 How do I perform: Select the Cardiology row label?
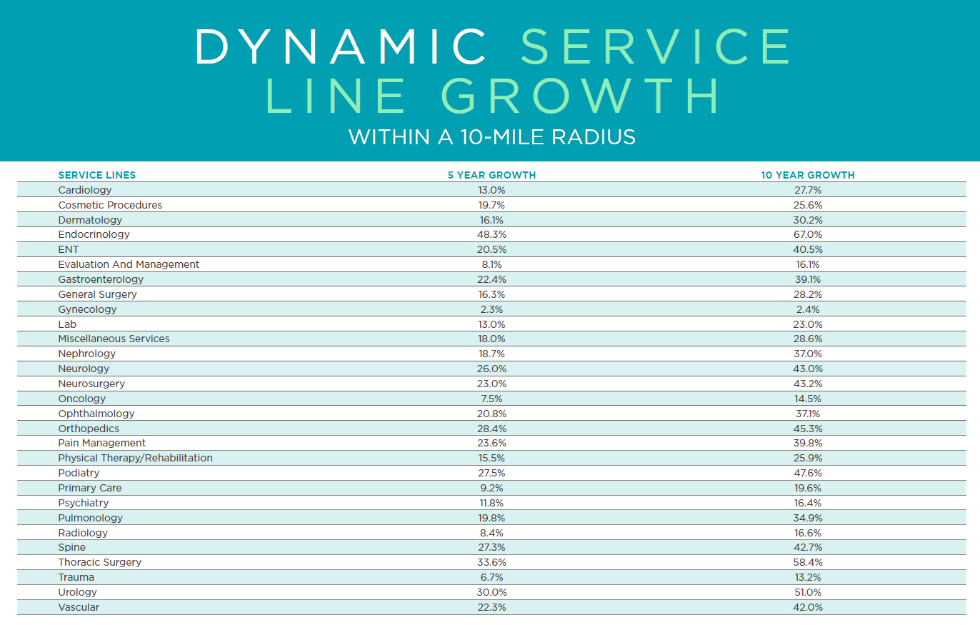coord(85,190)
